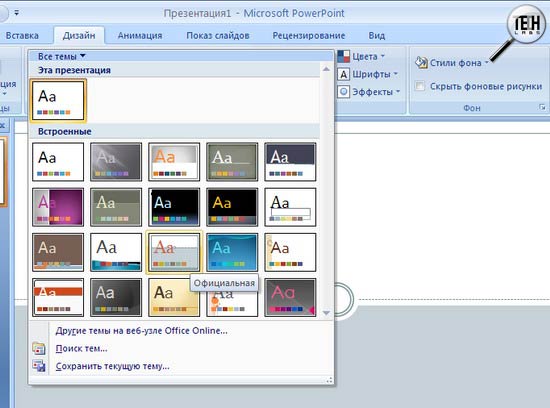Switch to the Рецензирование tab
Screen dimensions: 550x408
click(x=309, y=35)
